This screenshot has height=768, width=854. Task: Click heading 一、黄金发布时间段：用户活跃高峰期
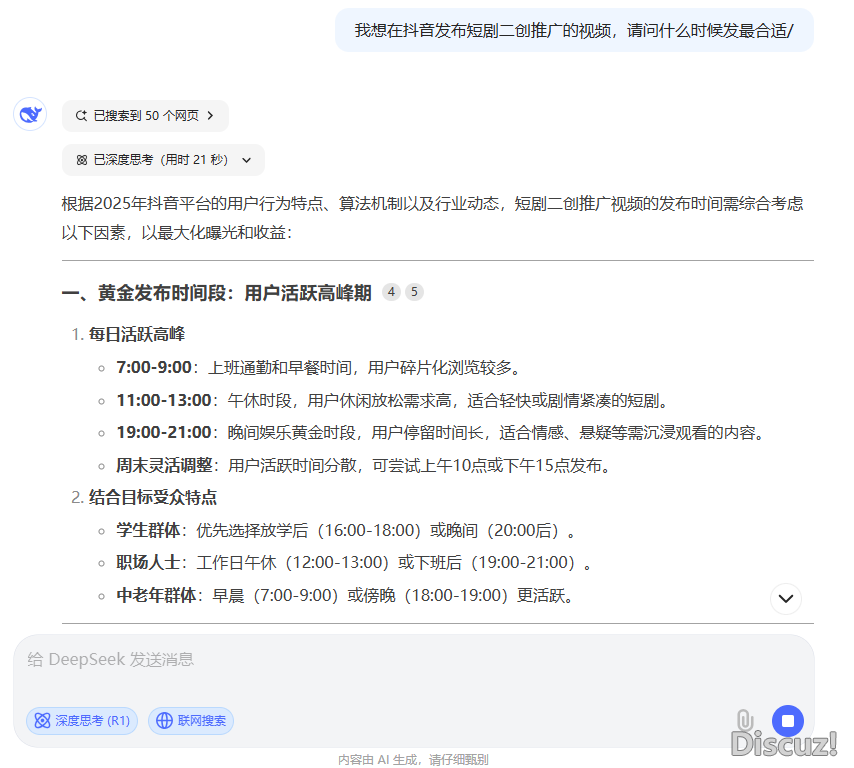point(216,293)
